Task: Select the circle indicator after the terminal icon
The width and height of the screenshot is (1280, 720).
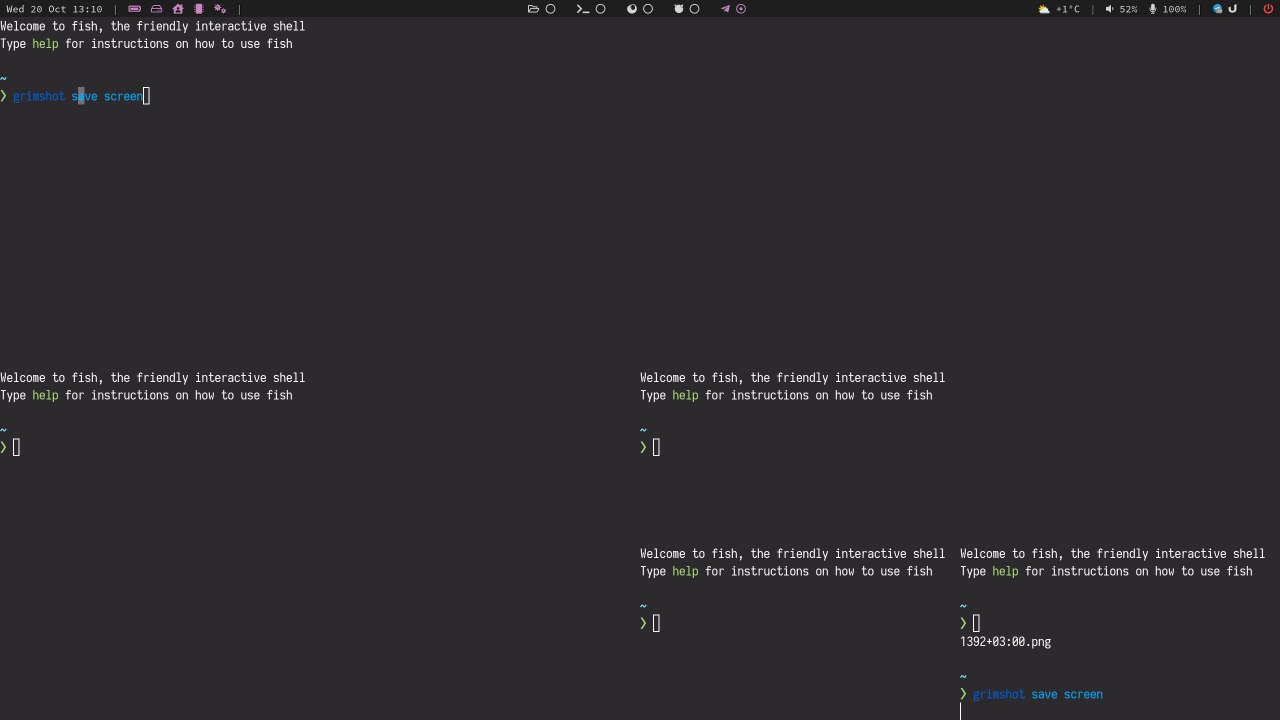Action: click(600, 9)
